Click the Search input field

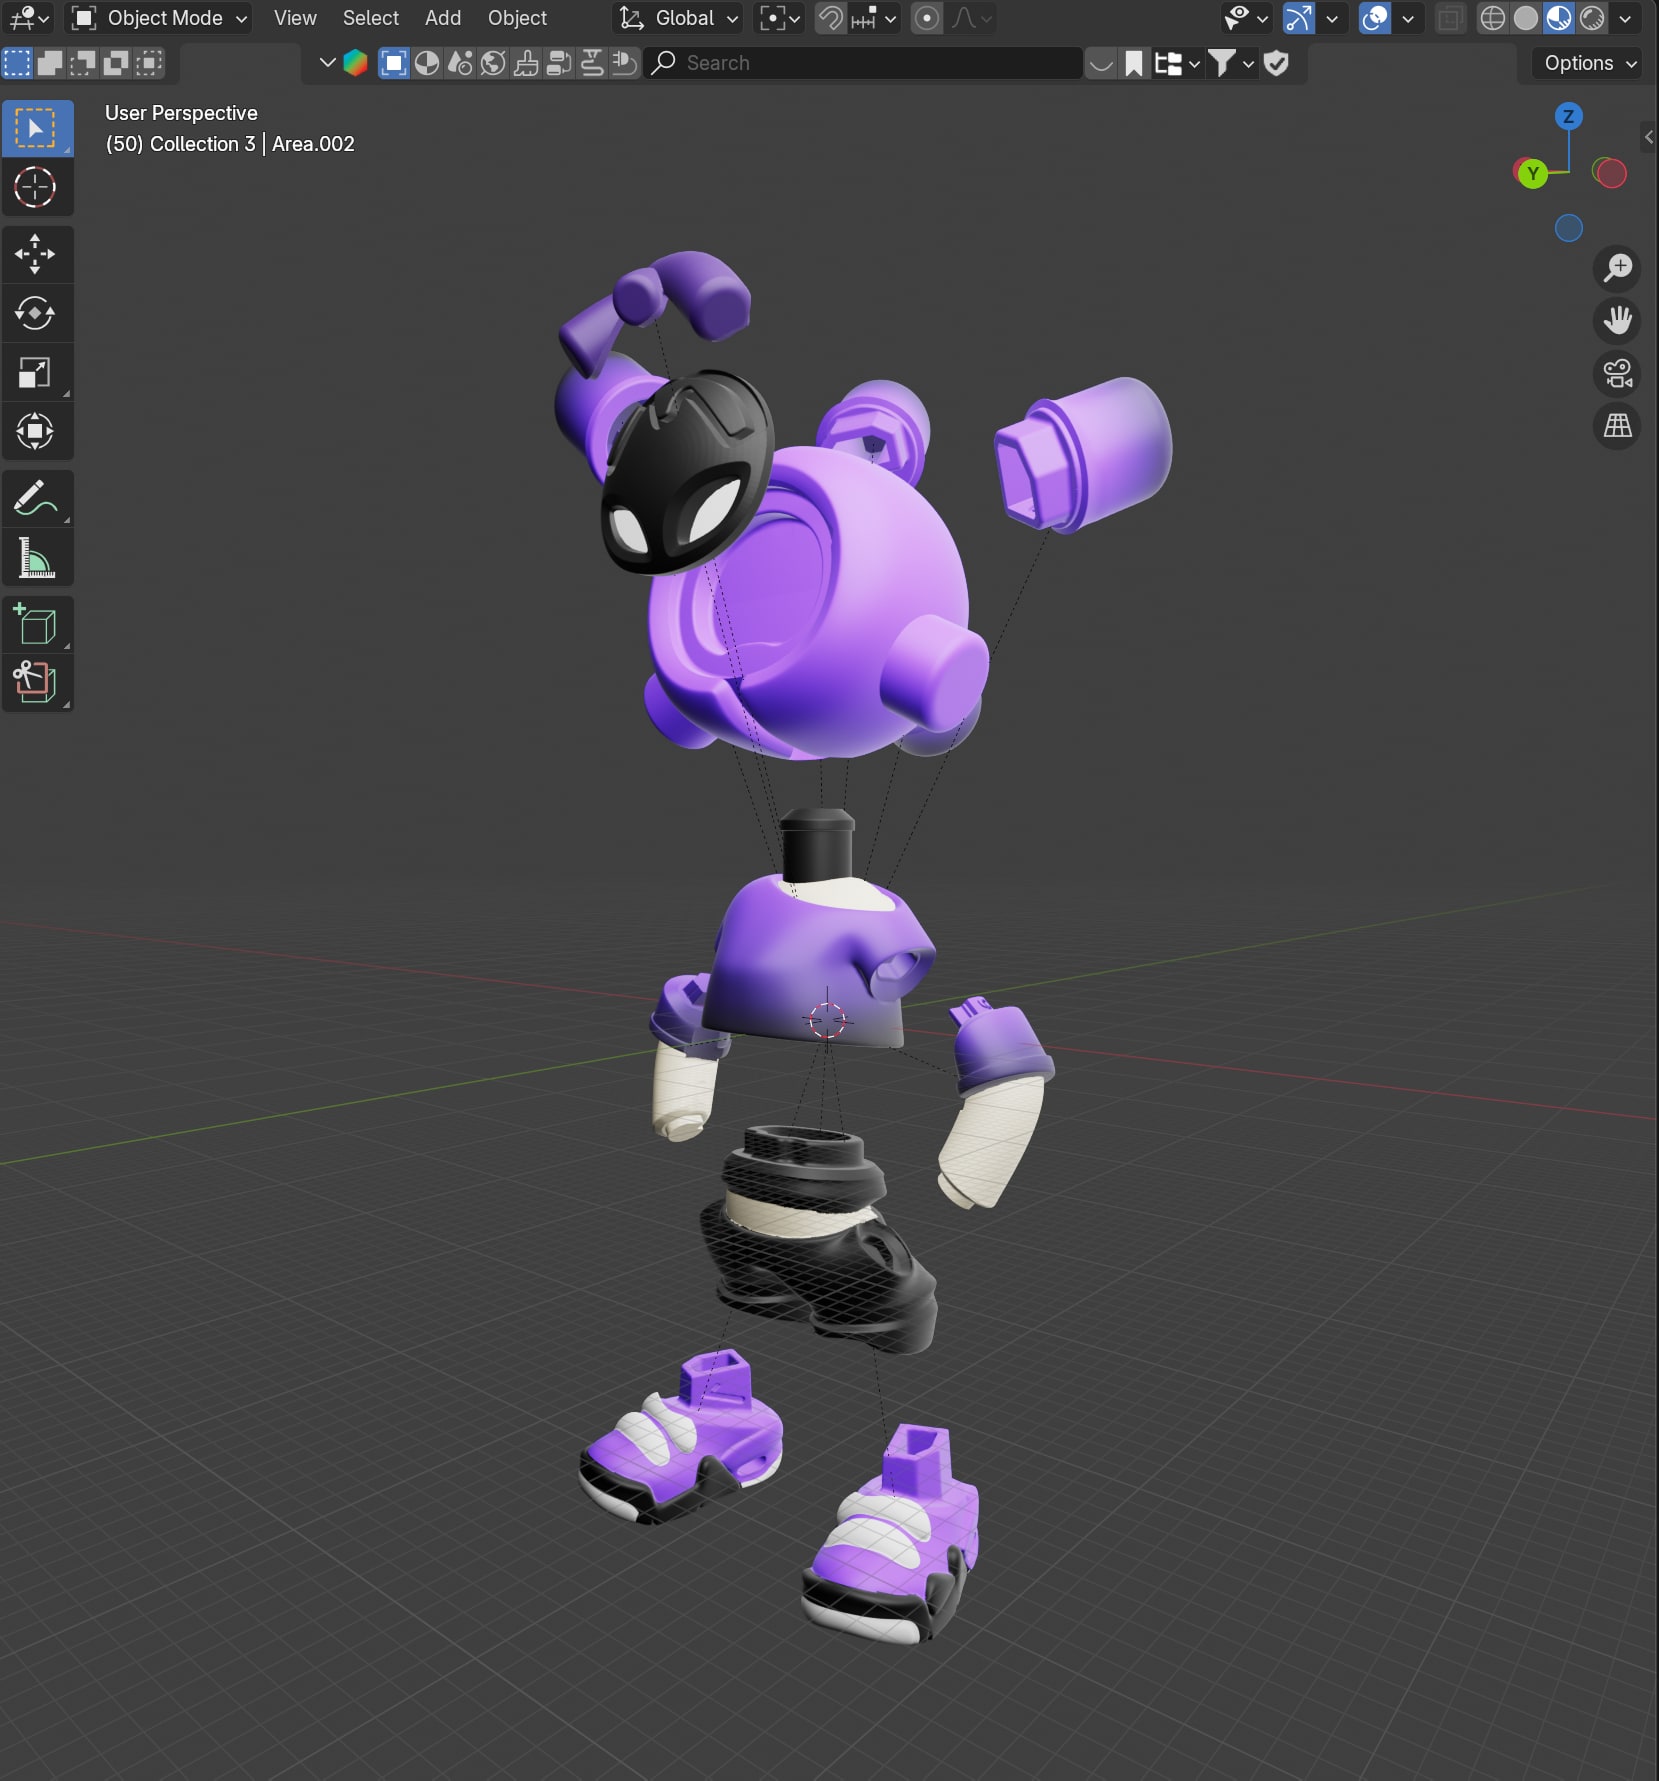(864, 63)
